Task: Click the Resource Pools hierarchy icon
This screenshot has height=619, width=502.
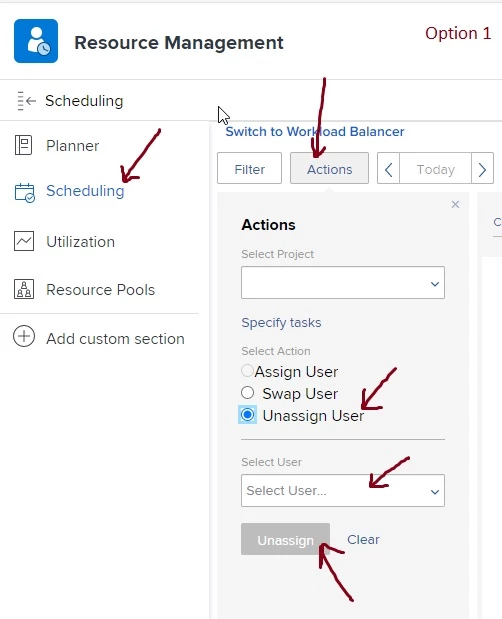Action: click(x=24, y=289)
